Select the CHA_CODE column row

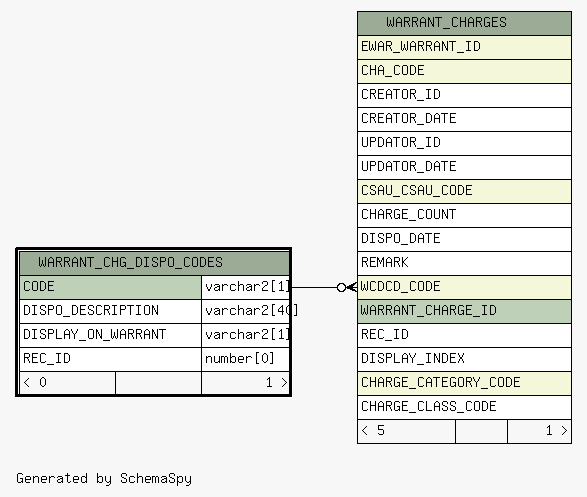tap(464, 71)
